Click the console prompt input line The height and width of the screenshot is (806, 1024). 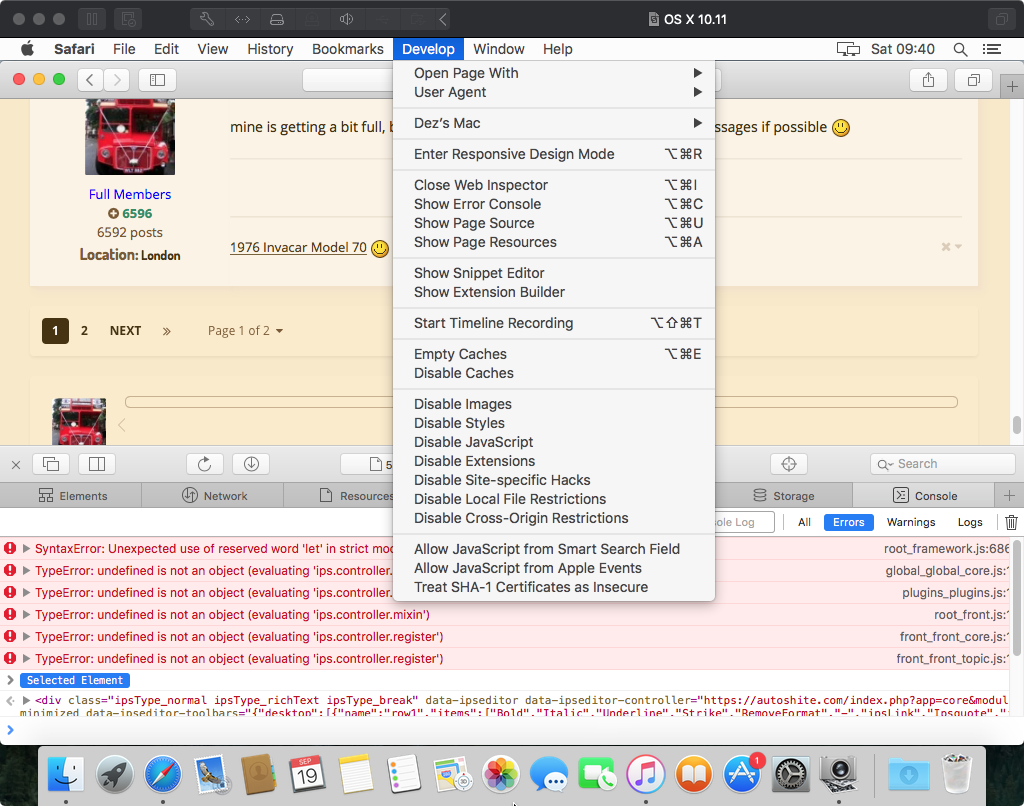(512, 730)
